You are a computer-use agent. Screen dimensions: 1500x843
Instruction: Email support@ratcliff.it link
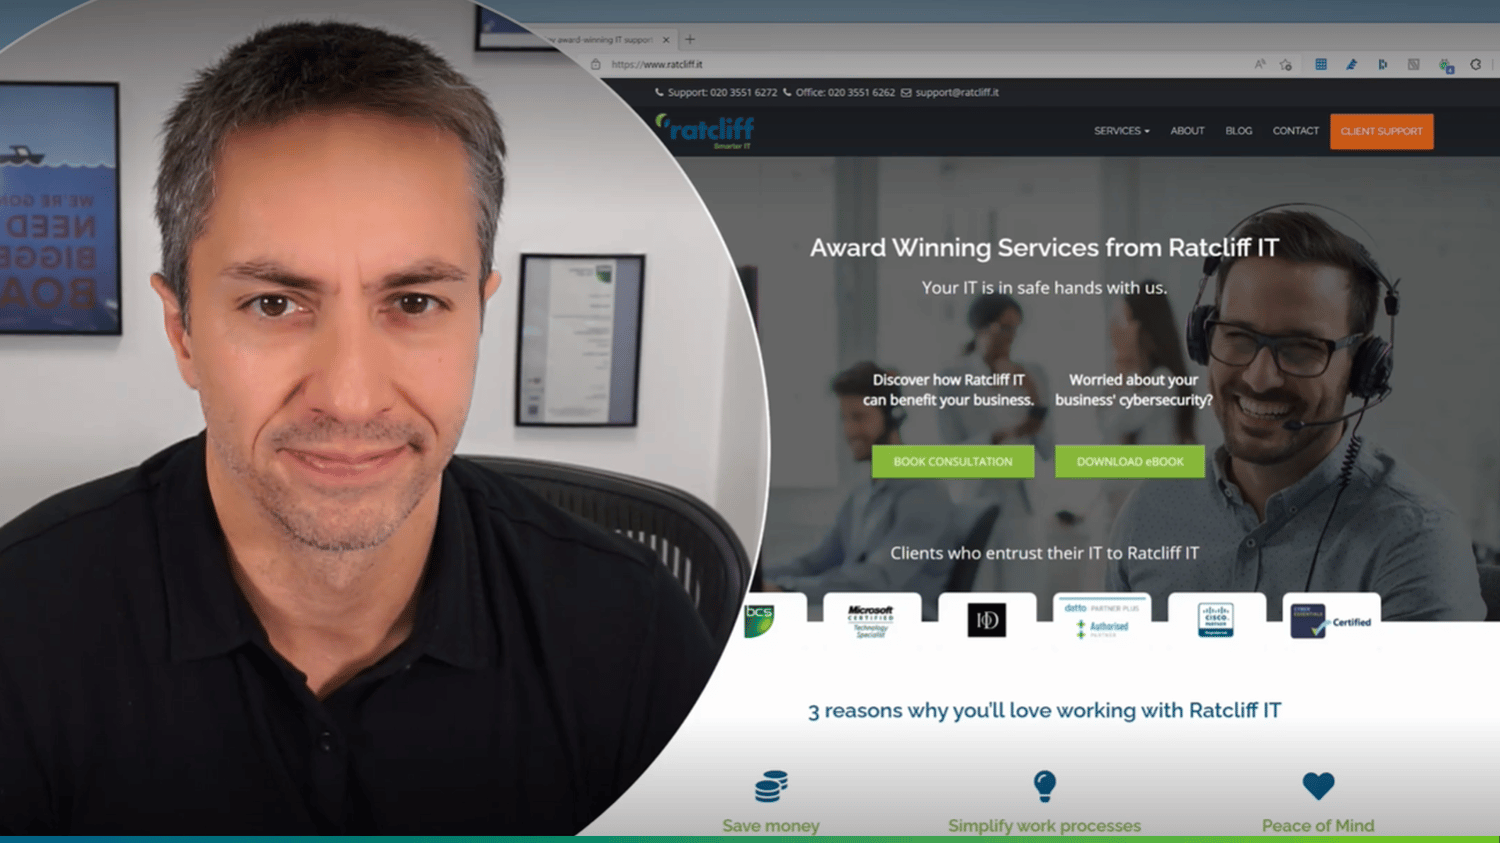click(950, 92)
